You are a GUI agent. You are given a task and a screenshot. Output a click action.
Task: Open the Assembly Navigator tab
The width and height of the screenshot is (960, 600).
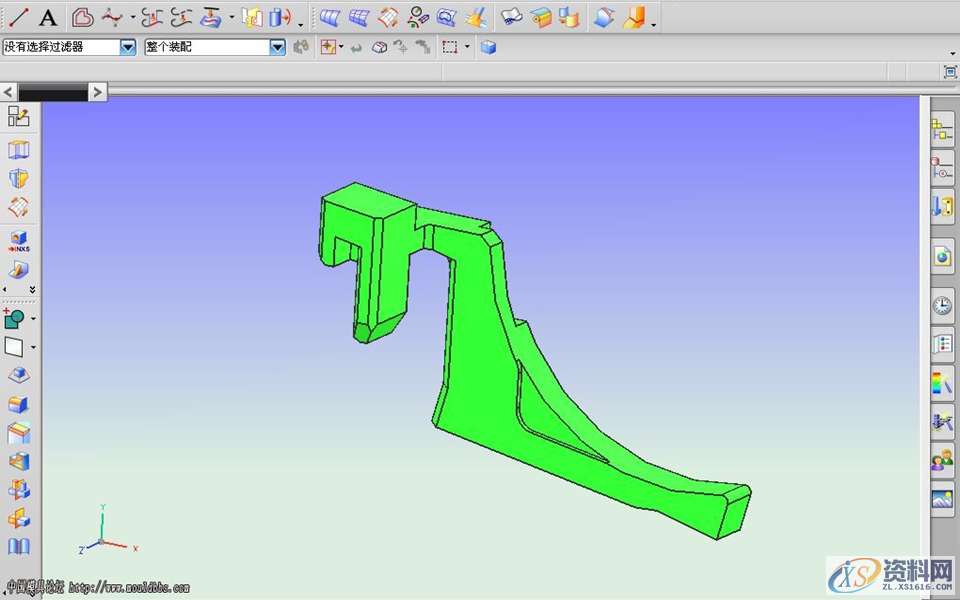[942, 128]
